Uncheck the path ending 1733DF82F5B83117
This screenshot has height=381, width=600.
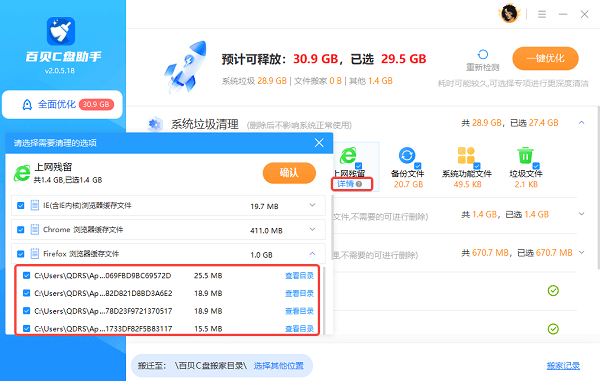pos(26,328)
